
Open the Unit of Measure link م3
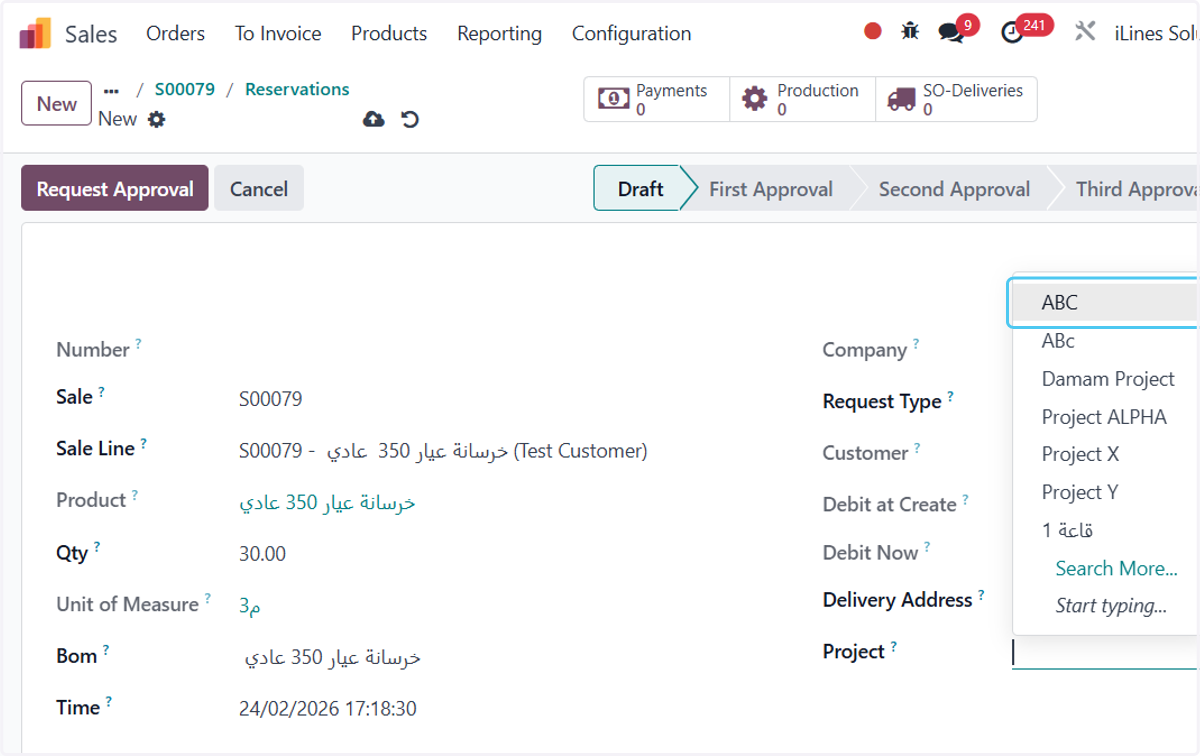250,606
